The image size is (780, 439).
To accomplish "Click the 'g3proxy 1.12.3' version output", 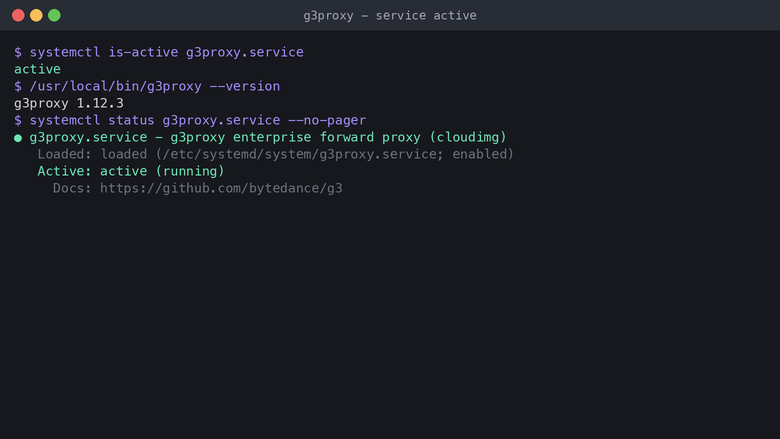I will [x=69, y=103].
